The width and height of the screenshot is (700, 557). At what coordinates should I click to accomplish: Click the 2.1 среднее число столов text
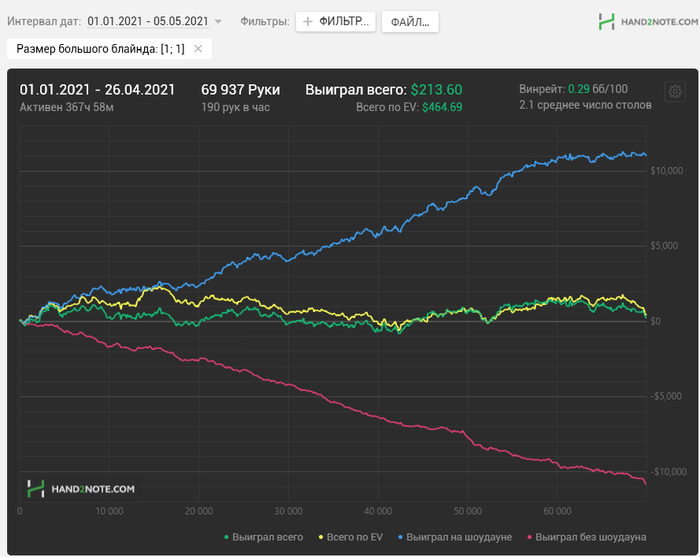pos(585,105)
